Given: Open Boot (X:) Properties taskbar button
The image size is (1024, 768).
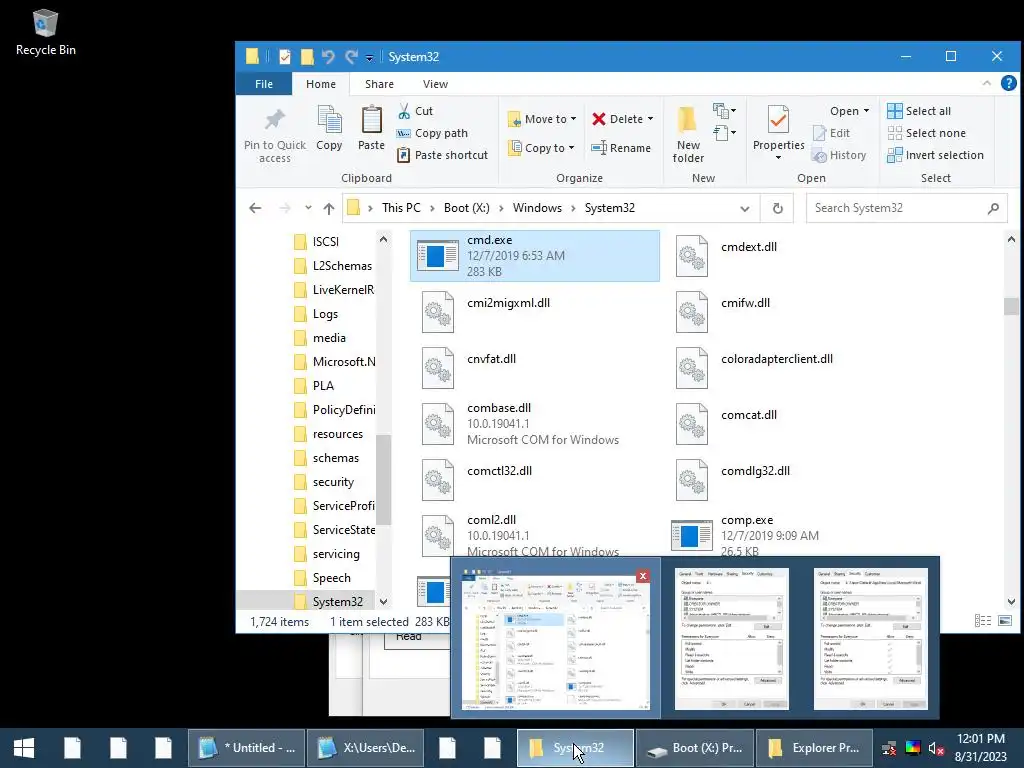Looking at the screenshot, I should click(695, 748).
